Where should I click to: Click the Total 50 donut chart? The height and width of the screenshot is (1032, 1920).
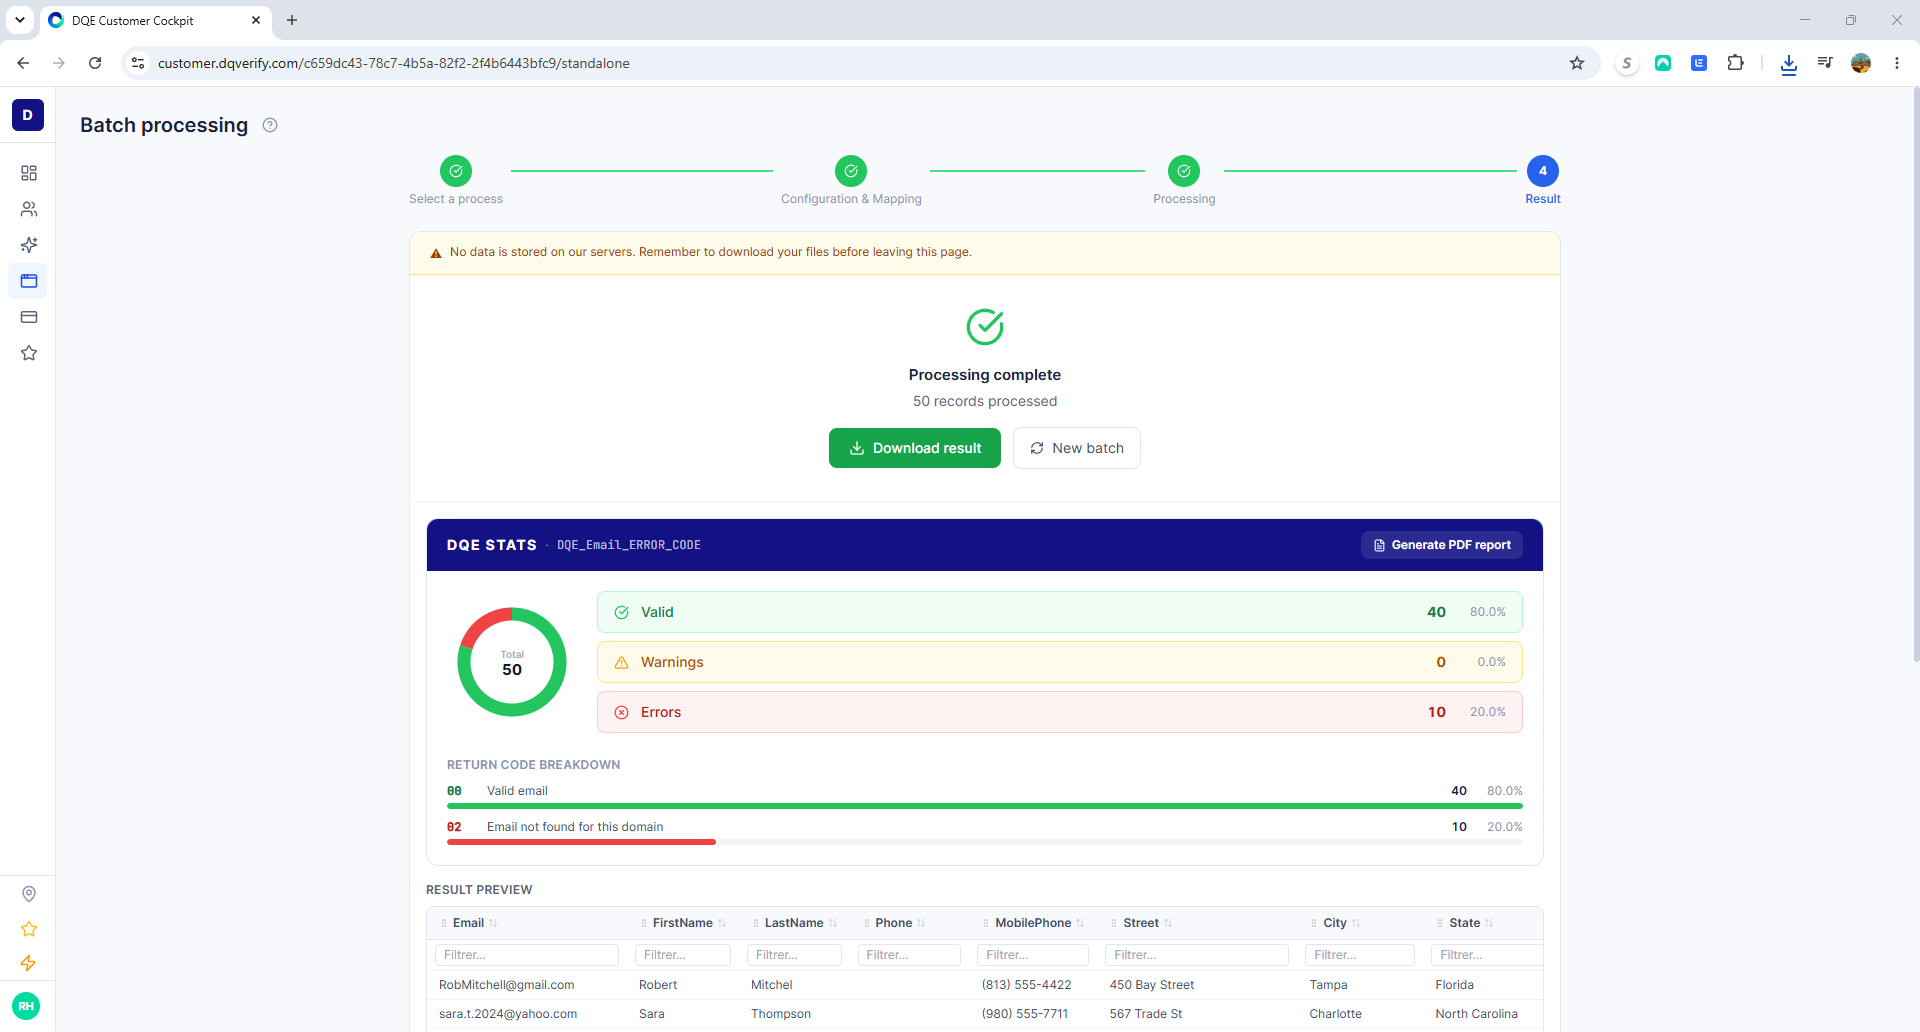[x=512, y=662]
